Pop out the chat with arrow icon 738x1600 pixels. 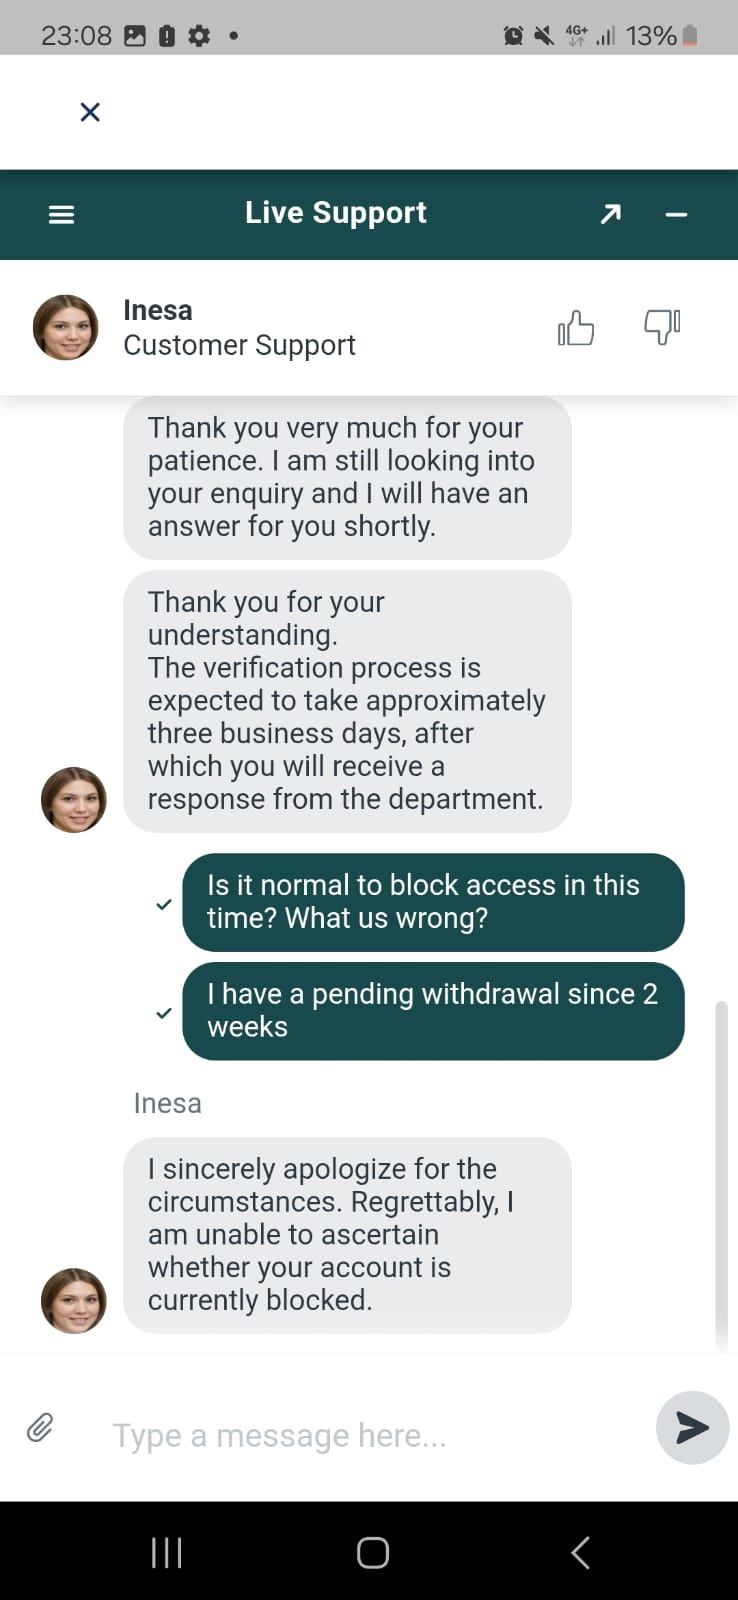tap(610, 214)
